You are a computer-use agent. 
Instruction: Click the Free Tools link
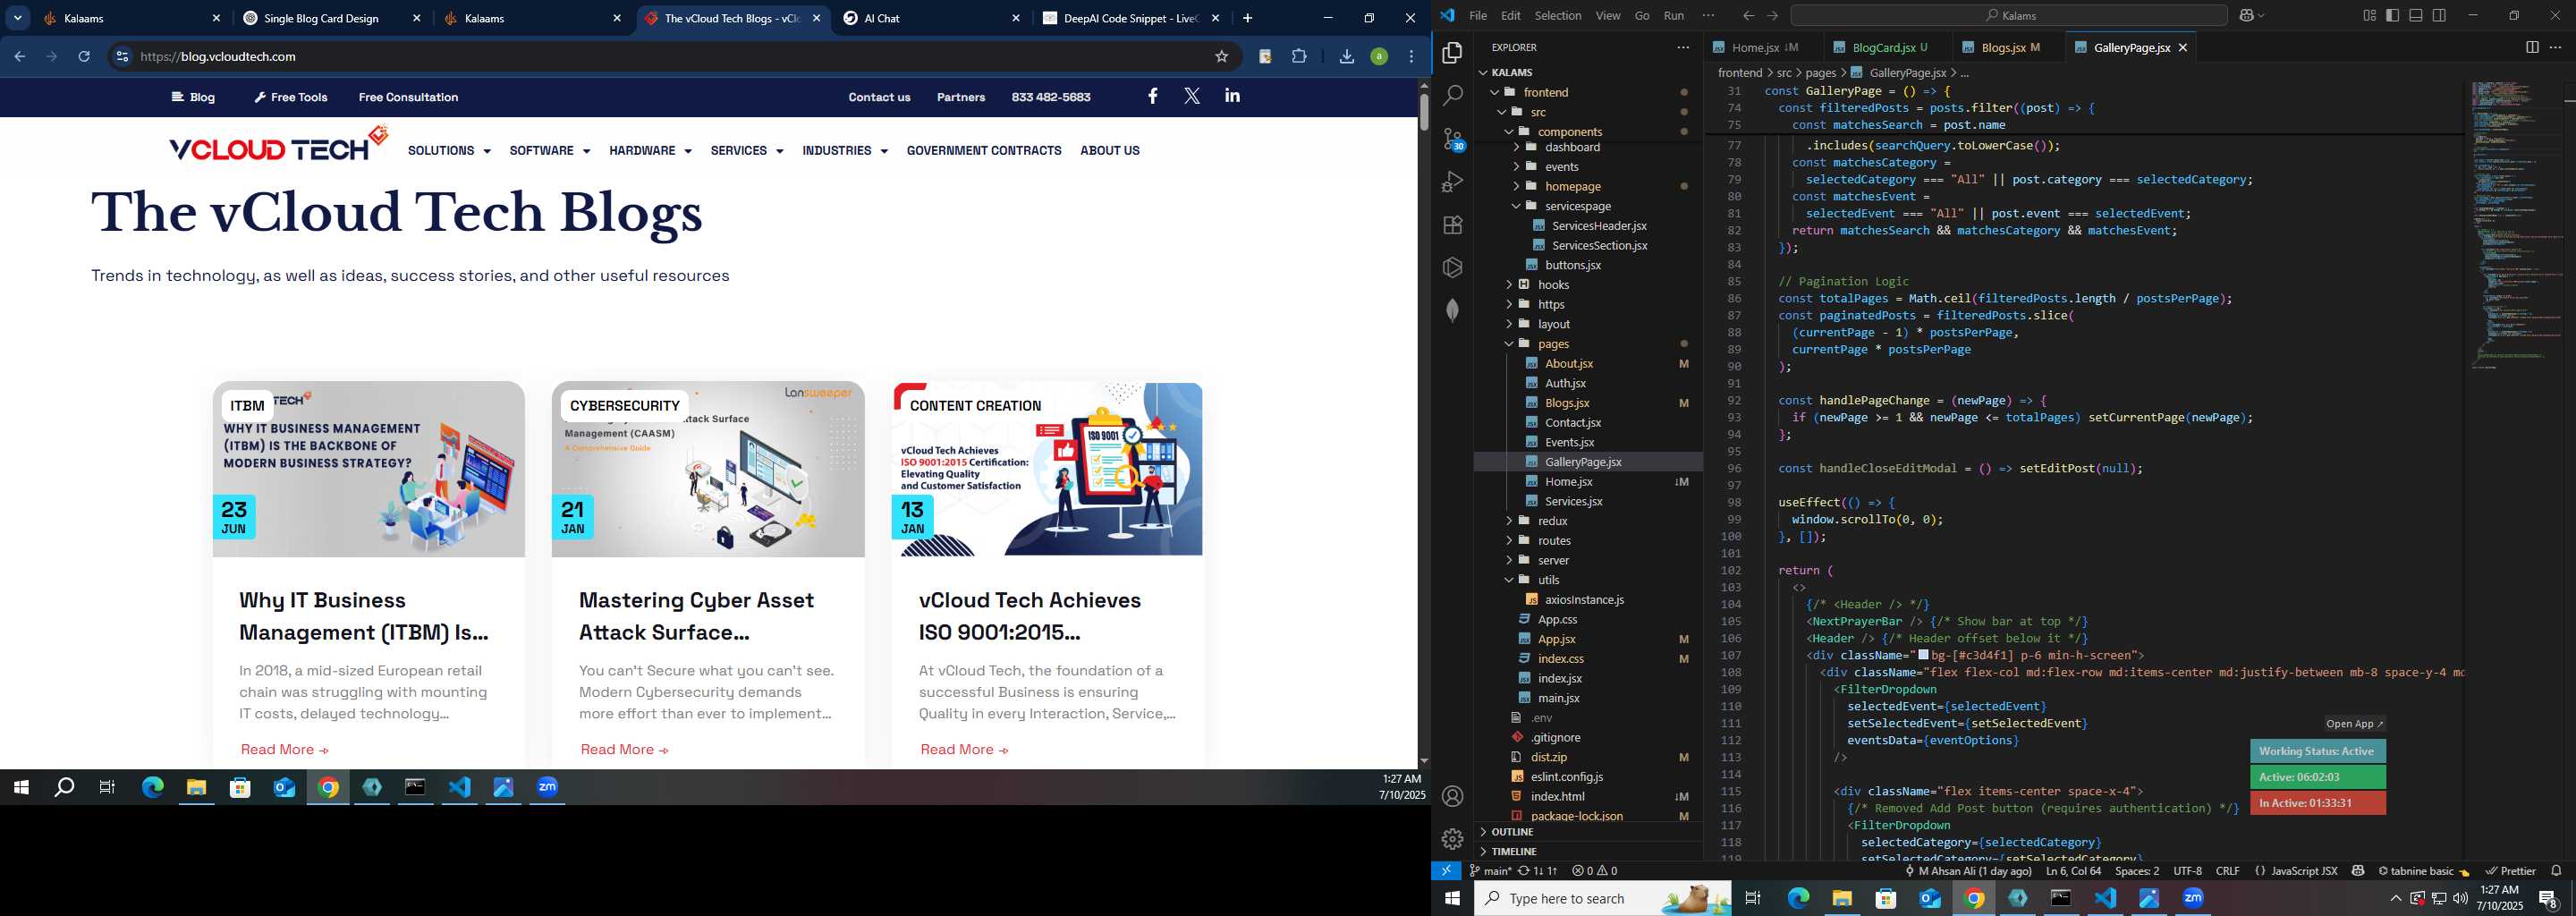tap(291, 97)
